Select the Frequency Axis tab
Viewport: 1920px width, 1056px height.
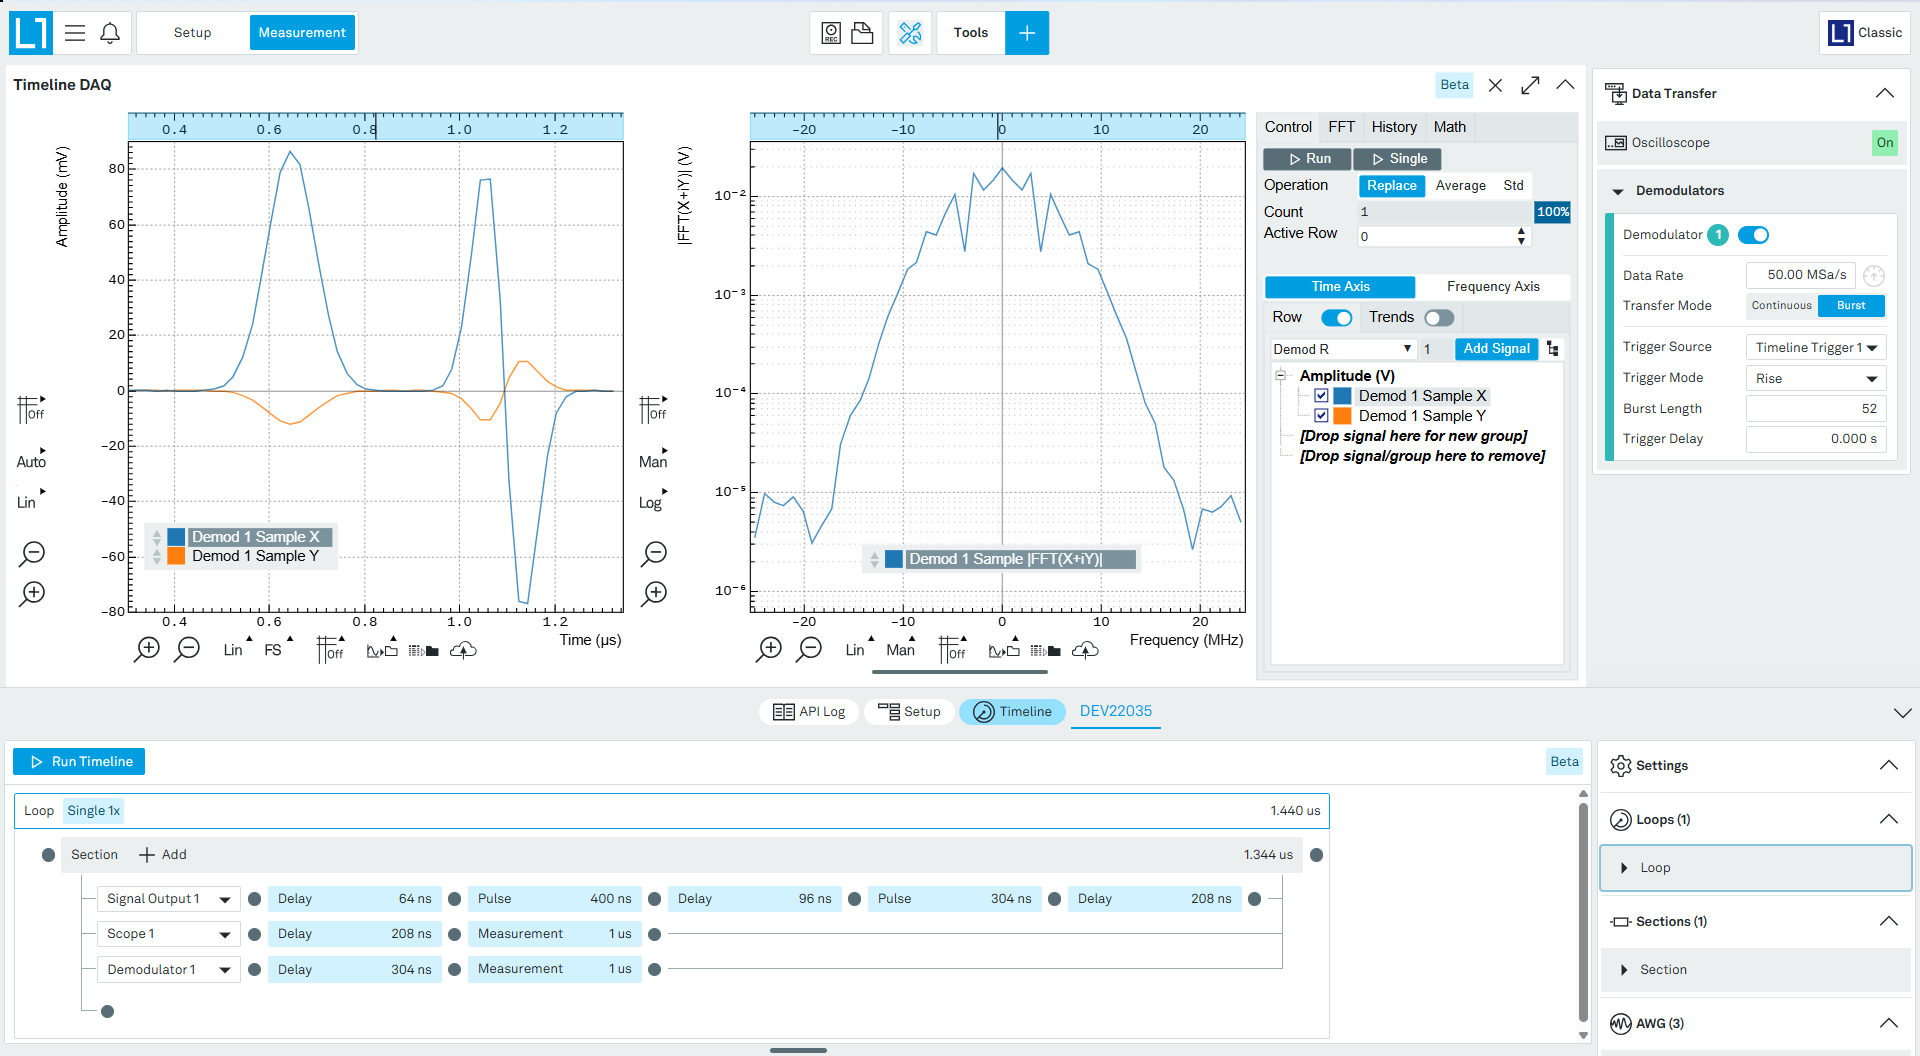[1493, 287]
